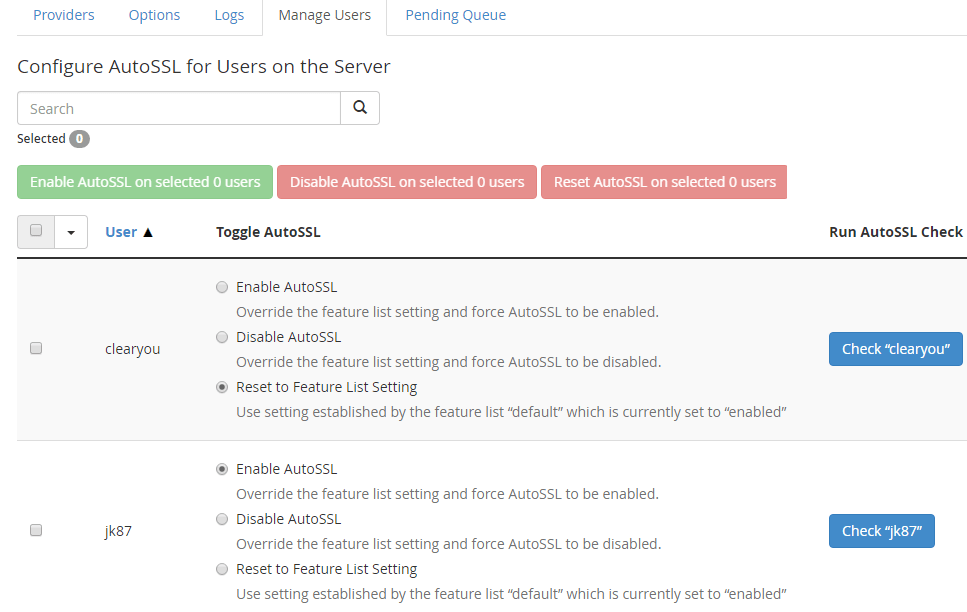Viewport: 967px width, 612px height.
Task: Switch to the Providers tab
Action: coord(64,15)
